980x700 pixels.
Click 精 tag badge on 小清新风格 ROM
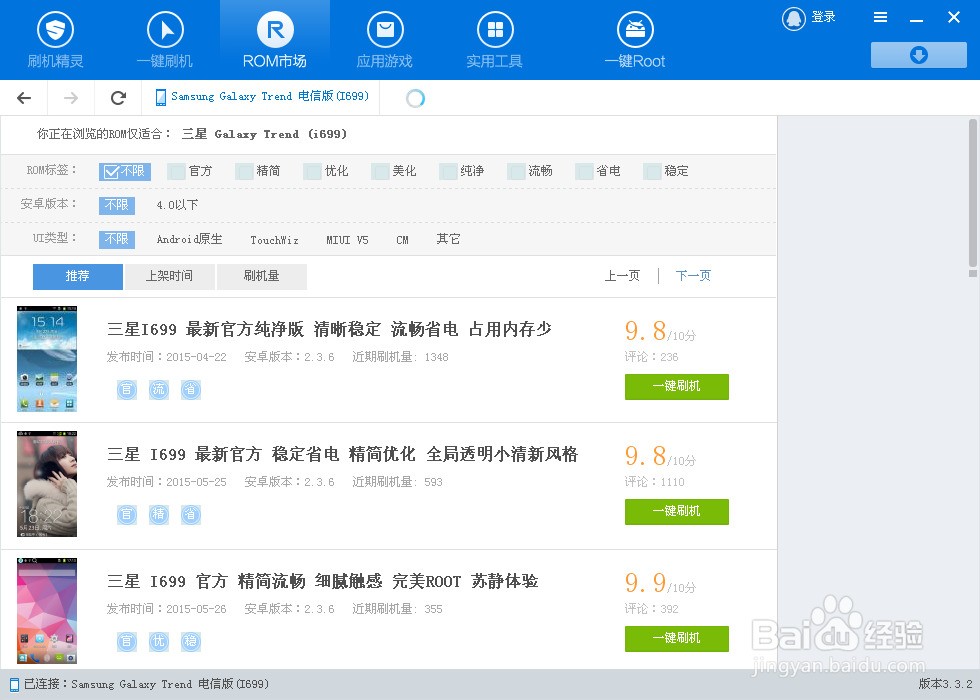[x=159, y=514]
